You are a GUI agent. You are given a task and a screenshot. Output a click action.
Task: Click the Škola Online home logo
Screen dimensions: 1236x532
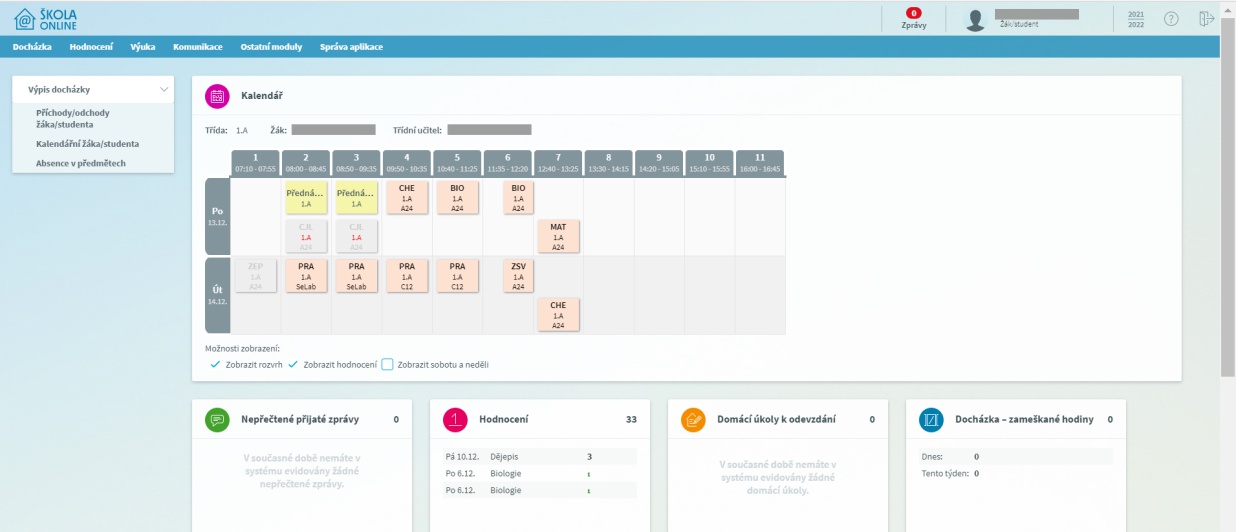(x=45, y=18)
